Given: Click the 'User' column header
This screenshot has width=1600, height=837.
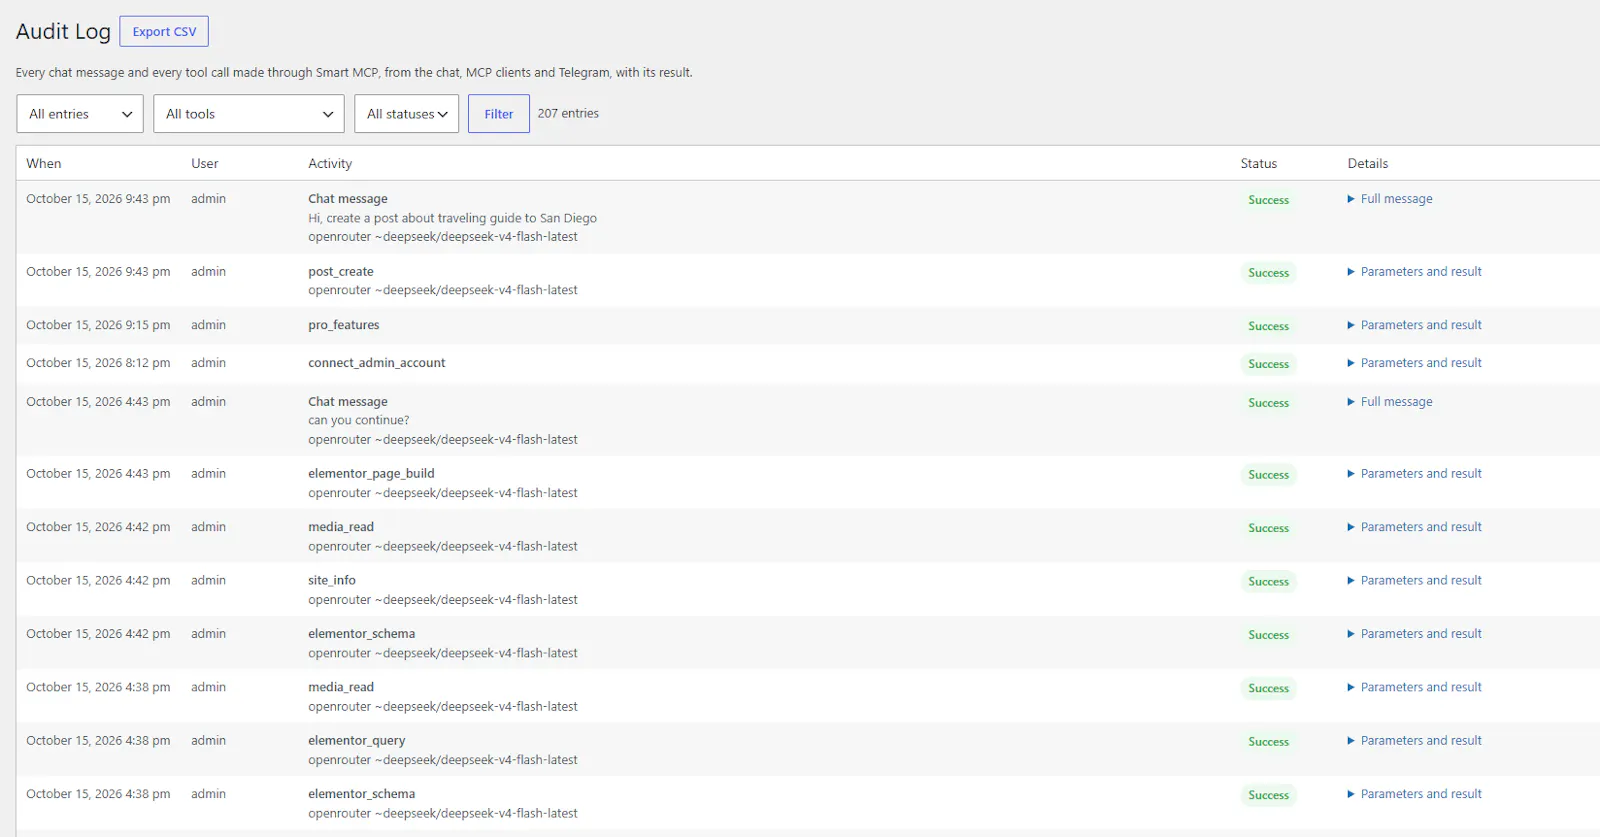Looking at the screenshot, I should click(205, 163).
